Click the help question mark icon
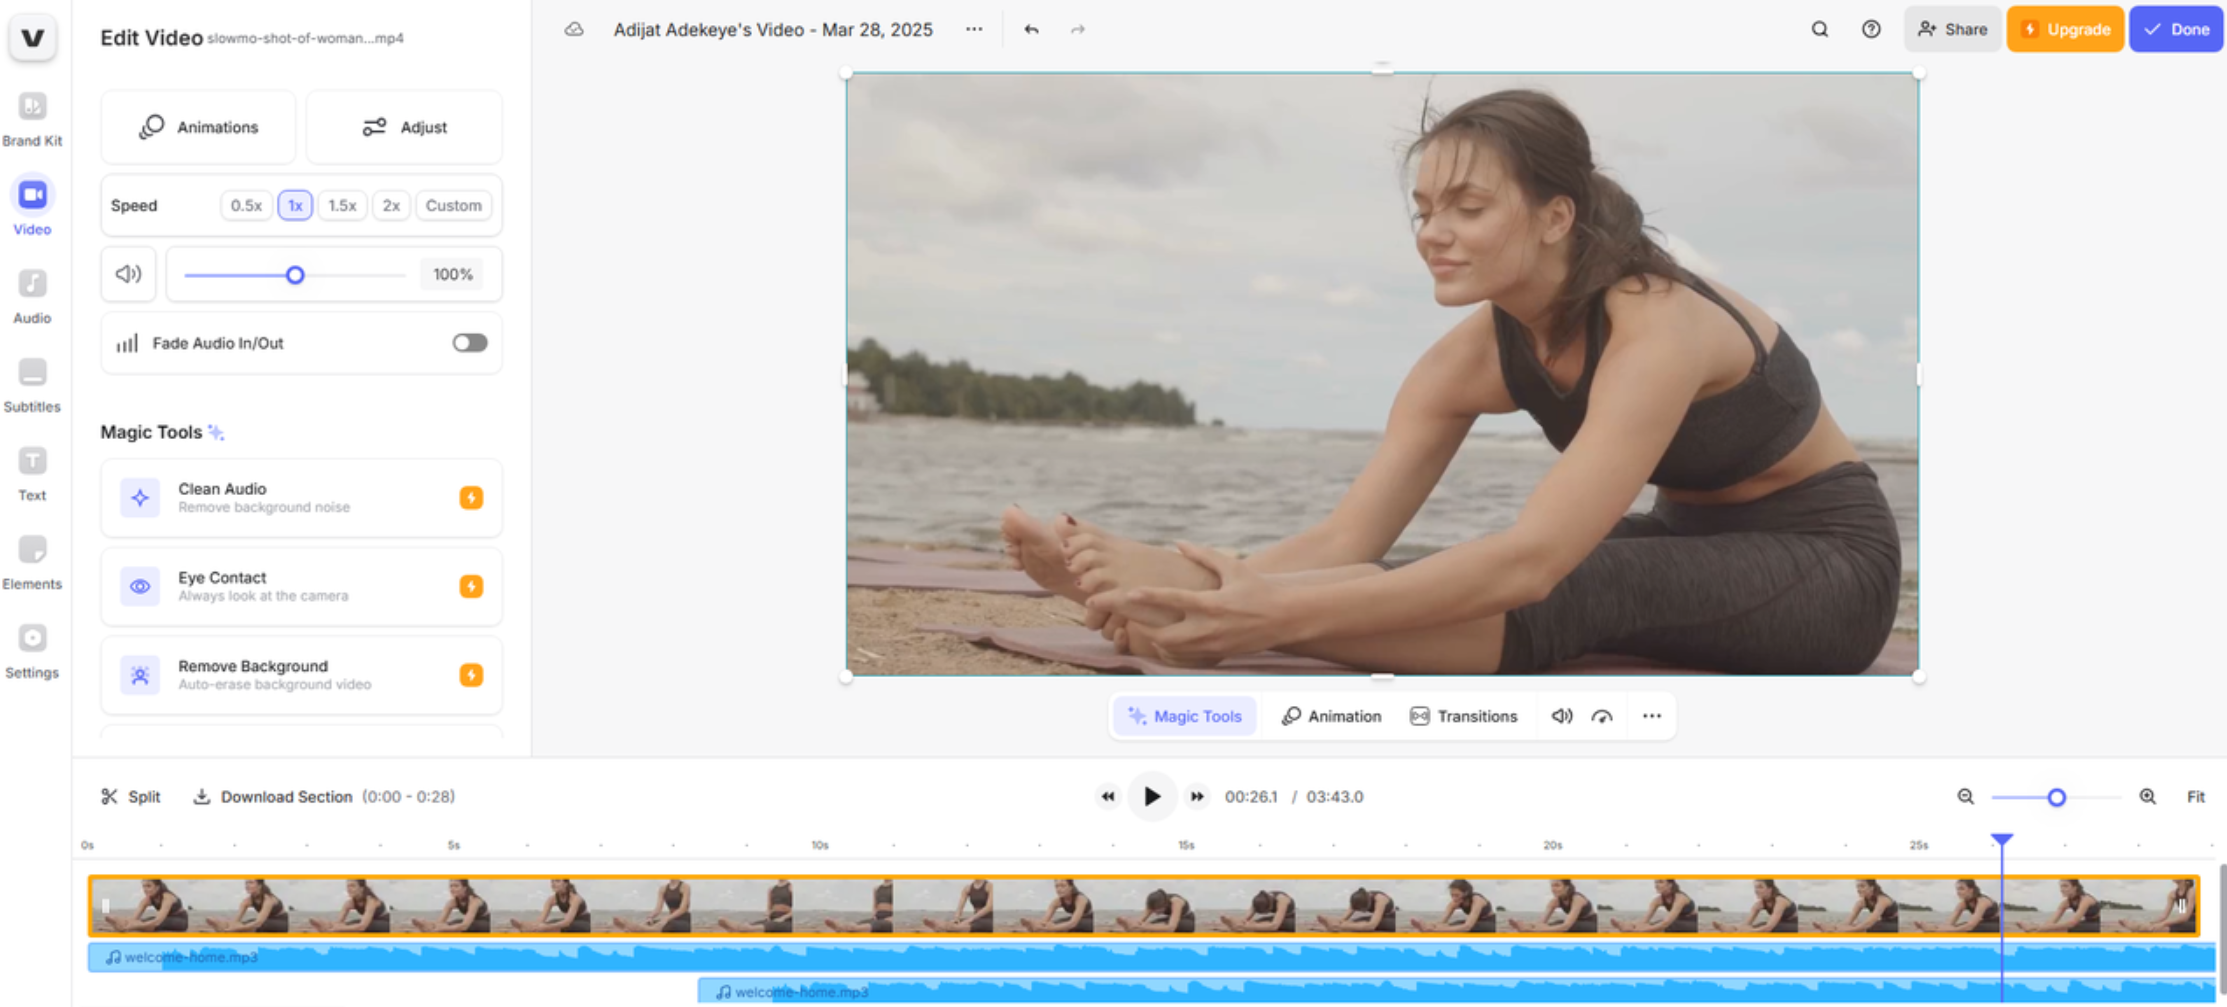 tap(1871, 29)
